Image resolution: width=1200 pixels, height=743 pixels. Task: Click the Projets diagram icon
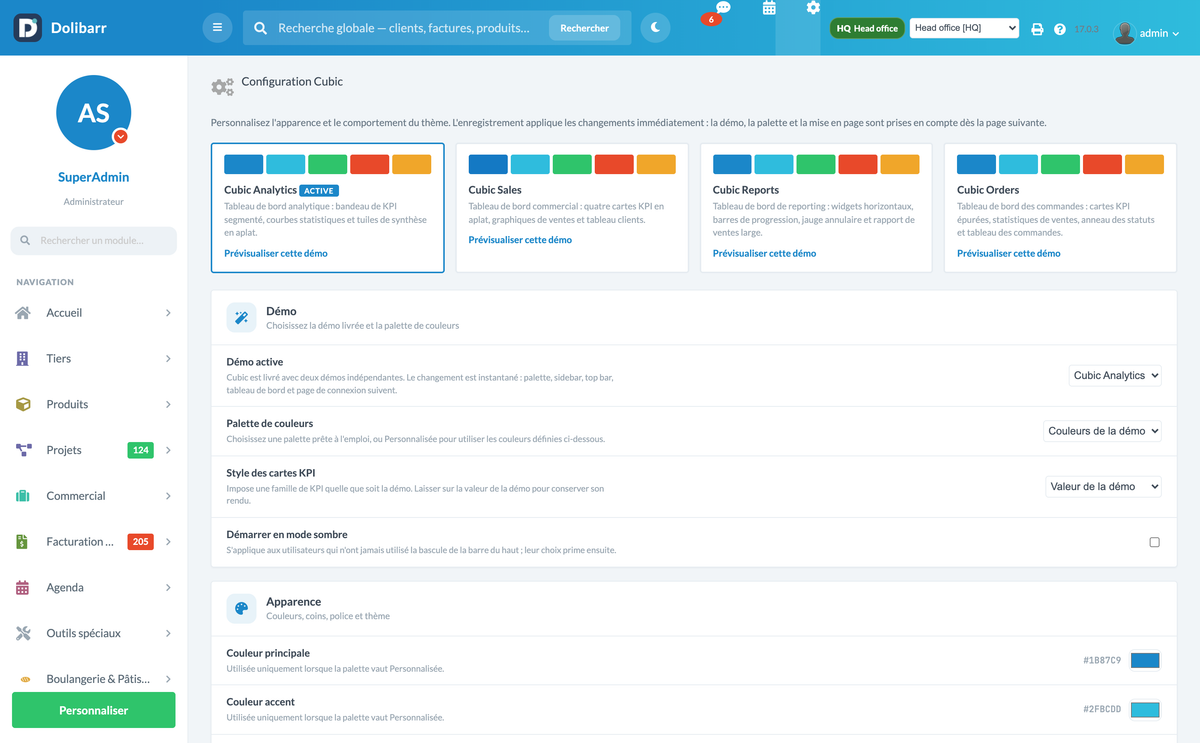click(x=24, y=450)
